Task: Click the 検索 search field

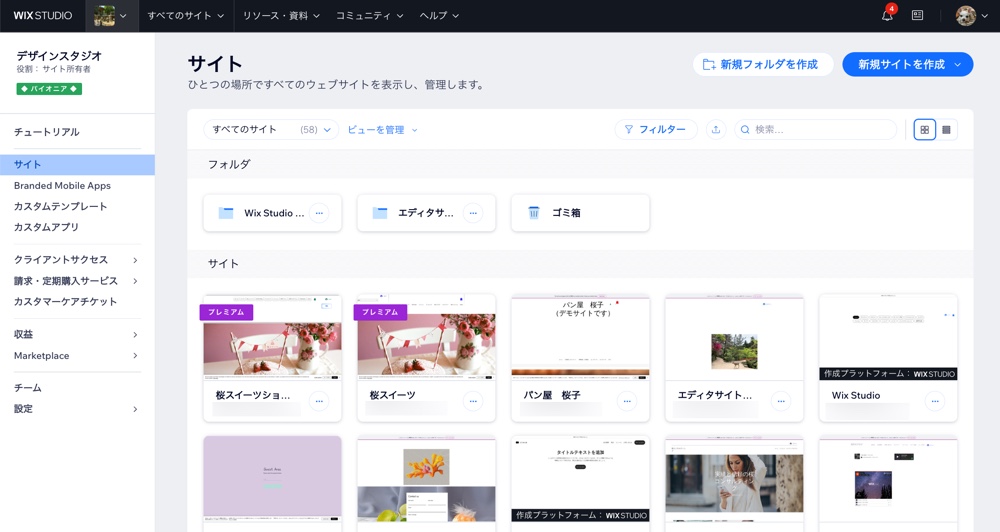Action: pos(816,129)
